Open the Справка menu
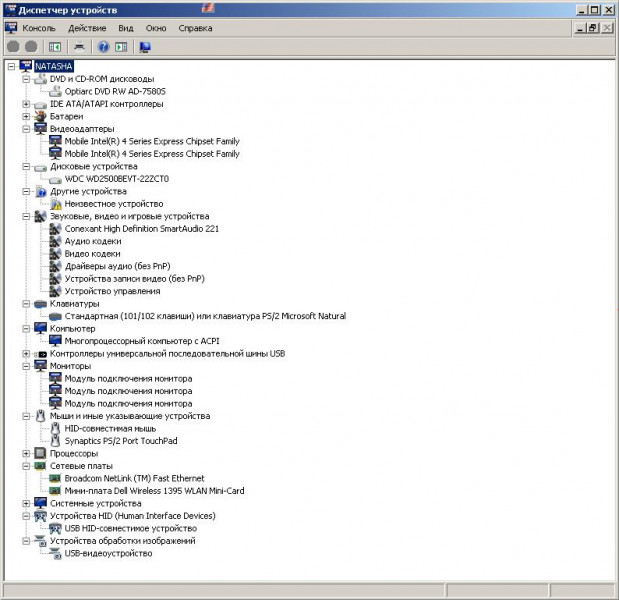Image resolution: width=619 pixels, height=600 pixels. (195, 28)
